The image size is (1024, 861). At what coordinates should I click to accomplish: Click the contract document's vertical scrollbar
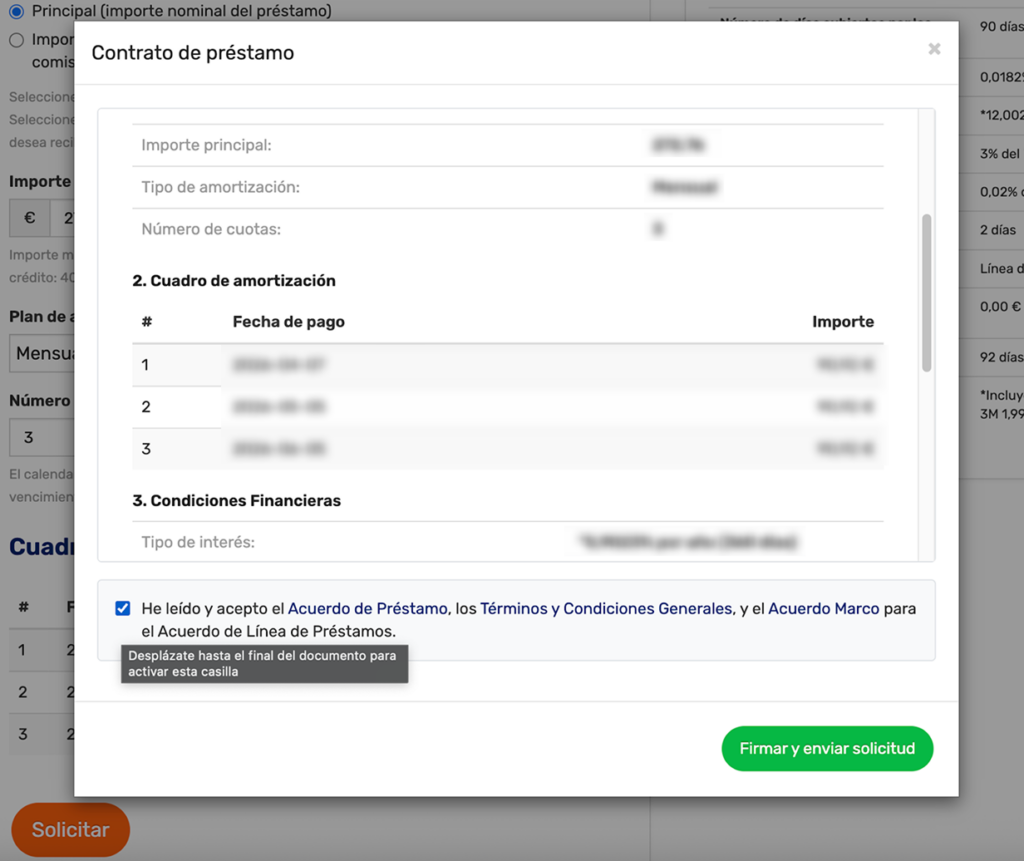tap(926, 292)
